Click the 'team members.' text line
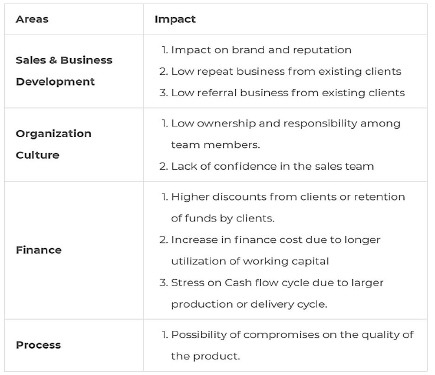 pyautogui.click(x=215, y=145)
